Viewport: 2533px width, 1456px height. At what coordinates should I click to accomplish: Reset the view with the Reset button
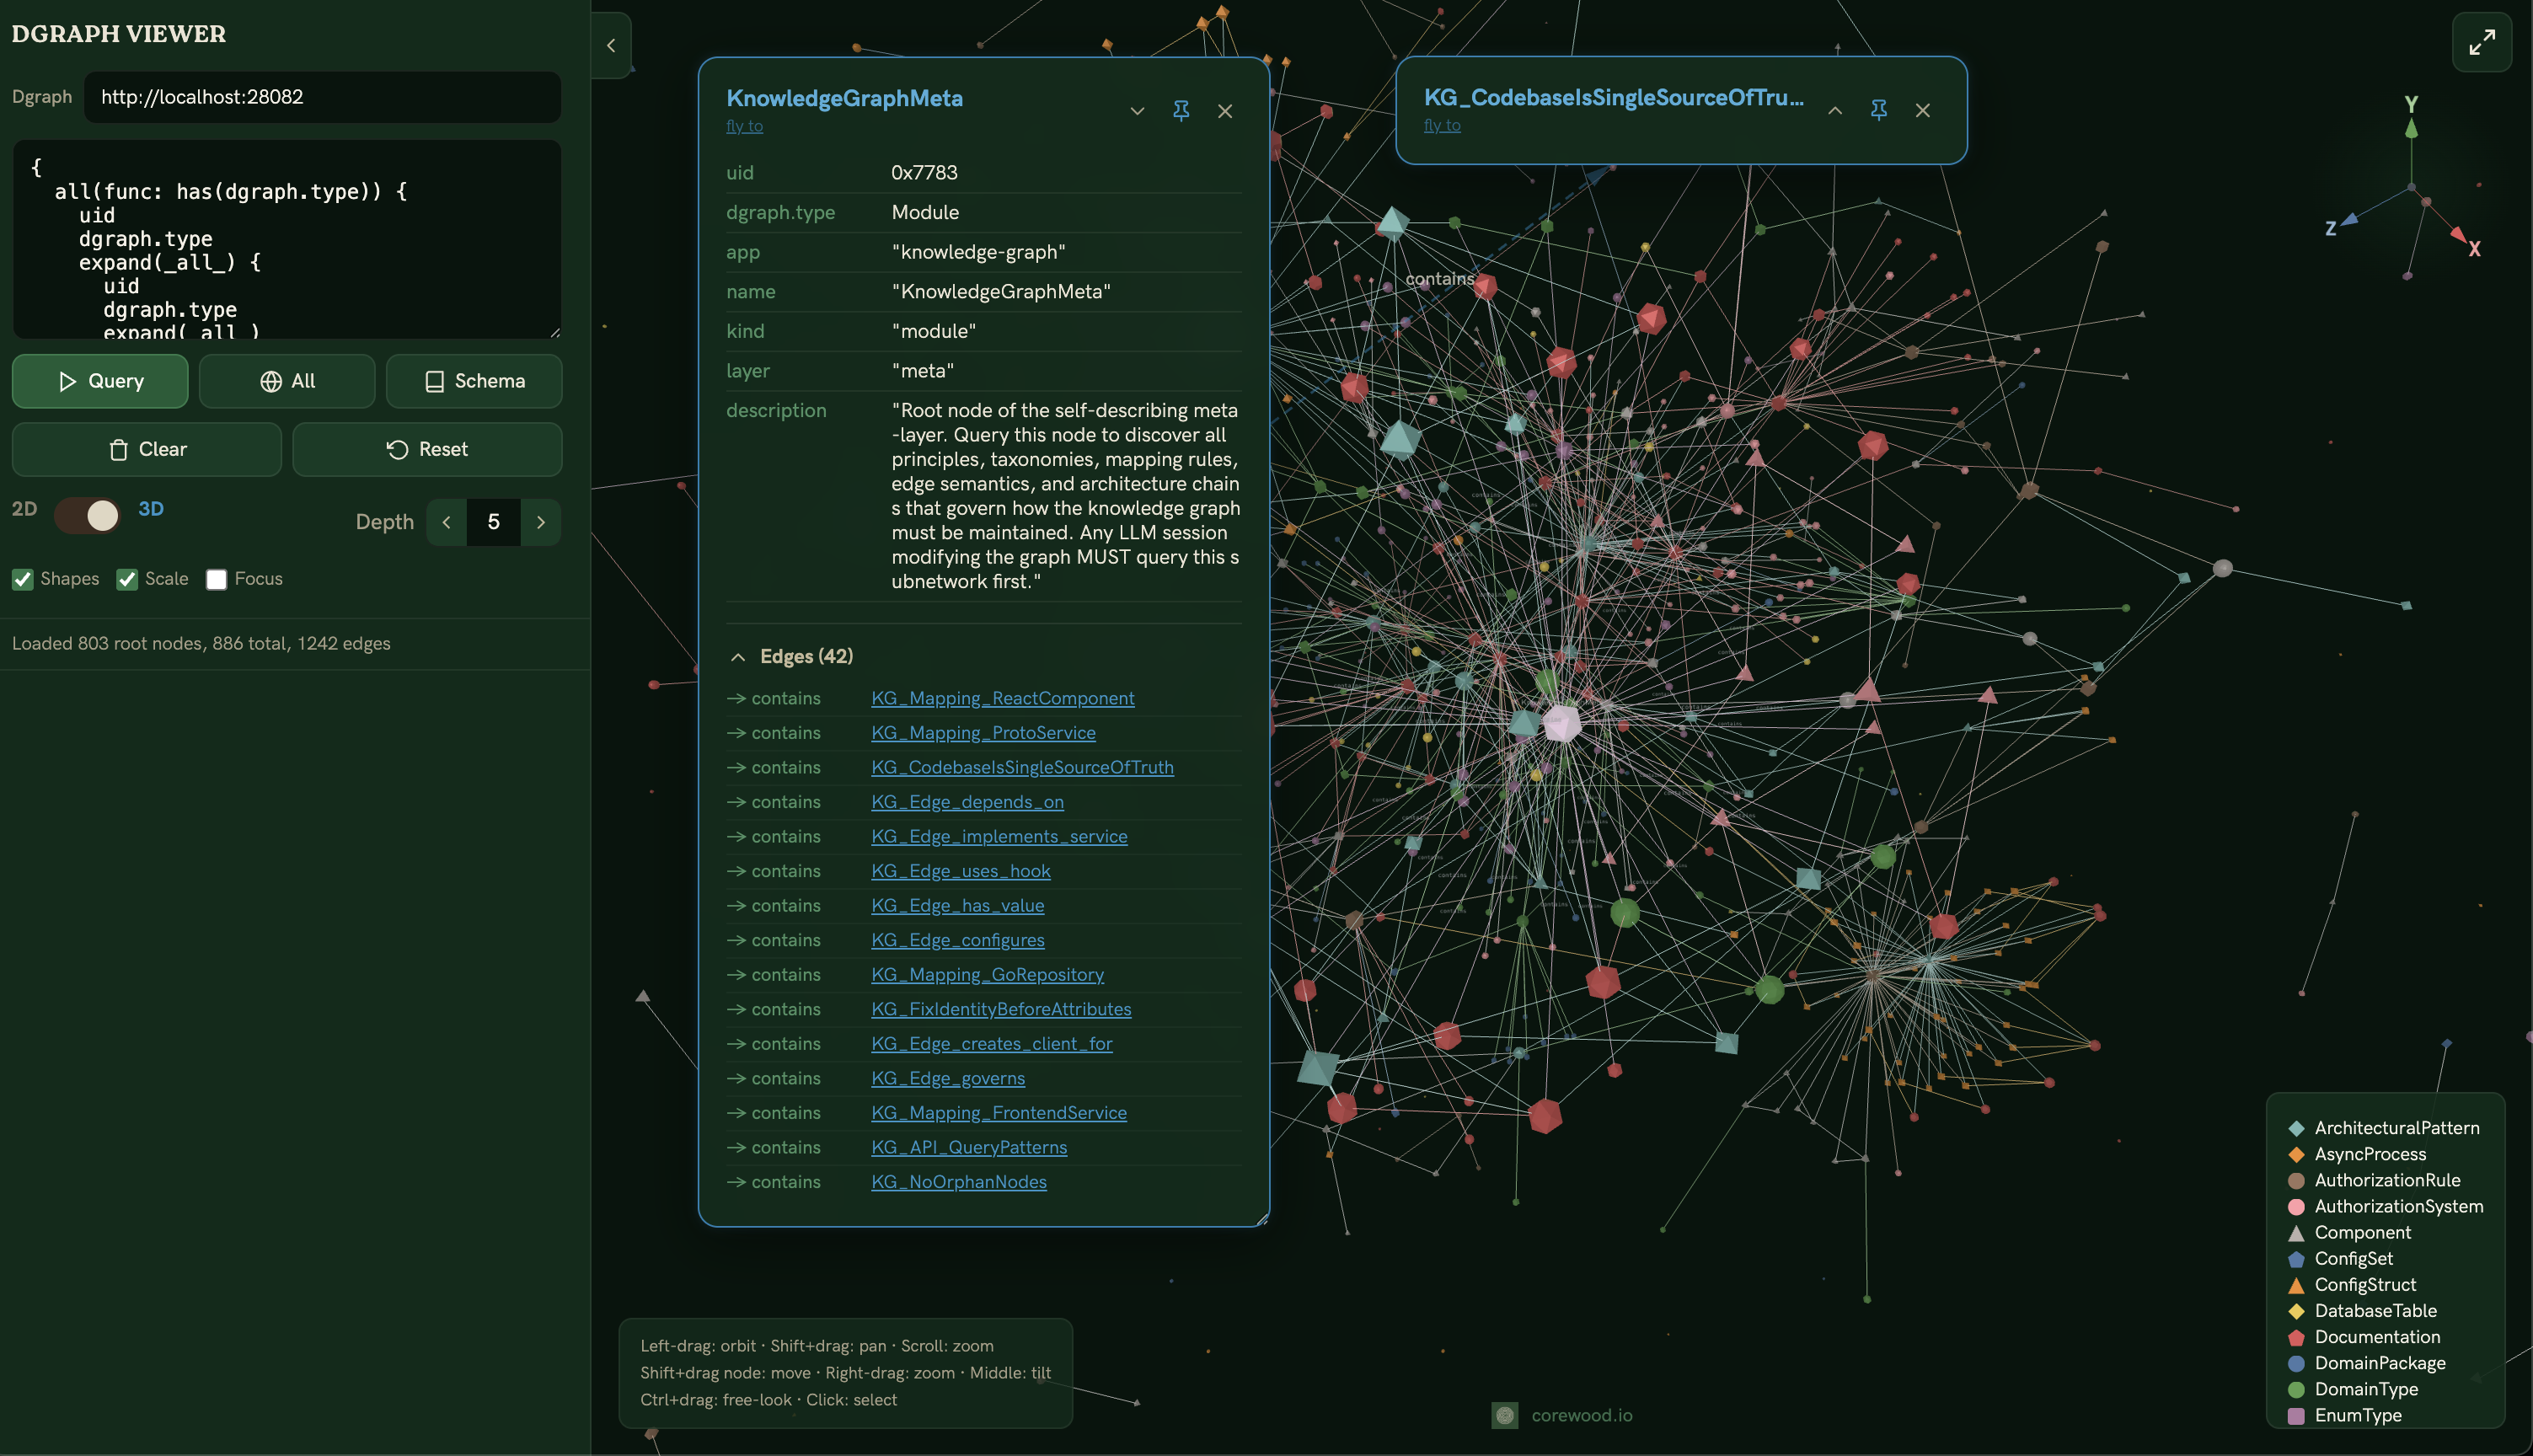[427, 449]
